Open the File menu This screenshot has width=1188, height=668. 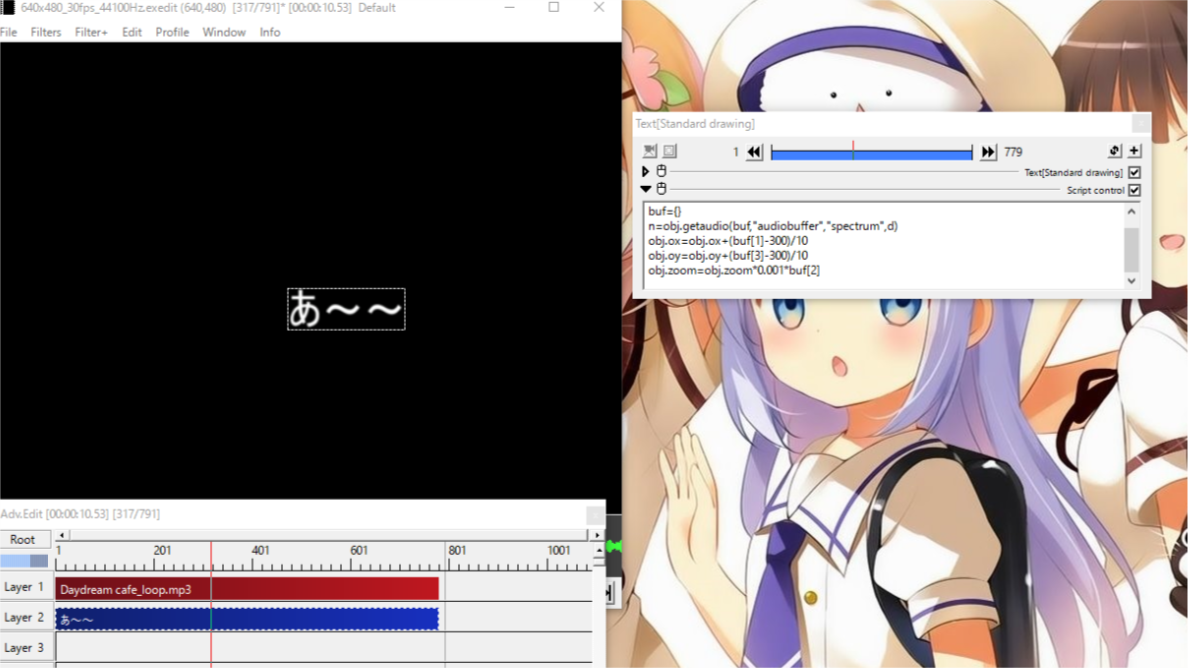click(x=8, y=32)
